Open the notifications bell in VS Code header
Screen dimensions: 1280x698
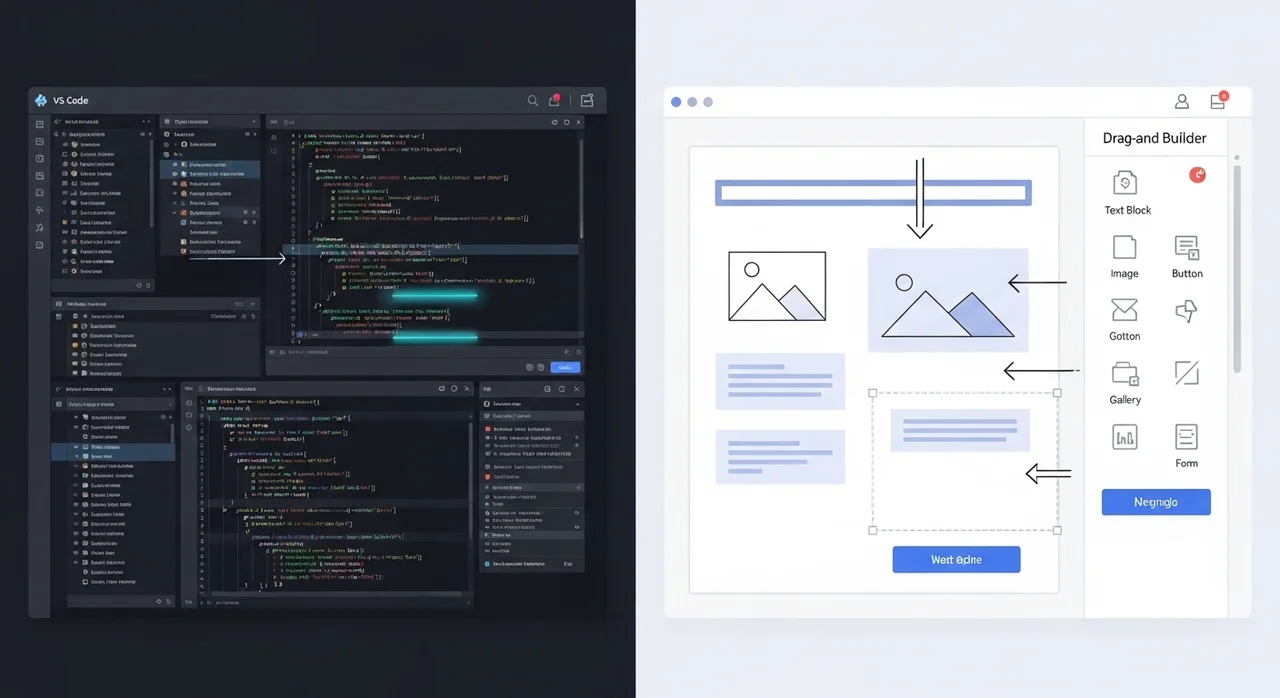point(554,100)
